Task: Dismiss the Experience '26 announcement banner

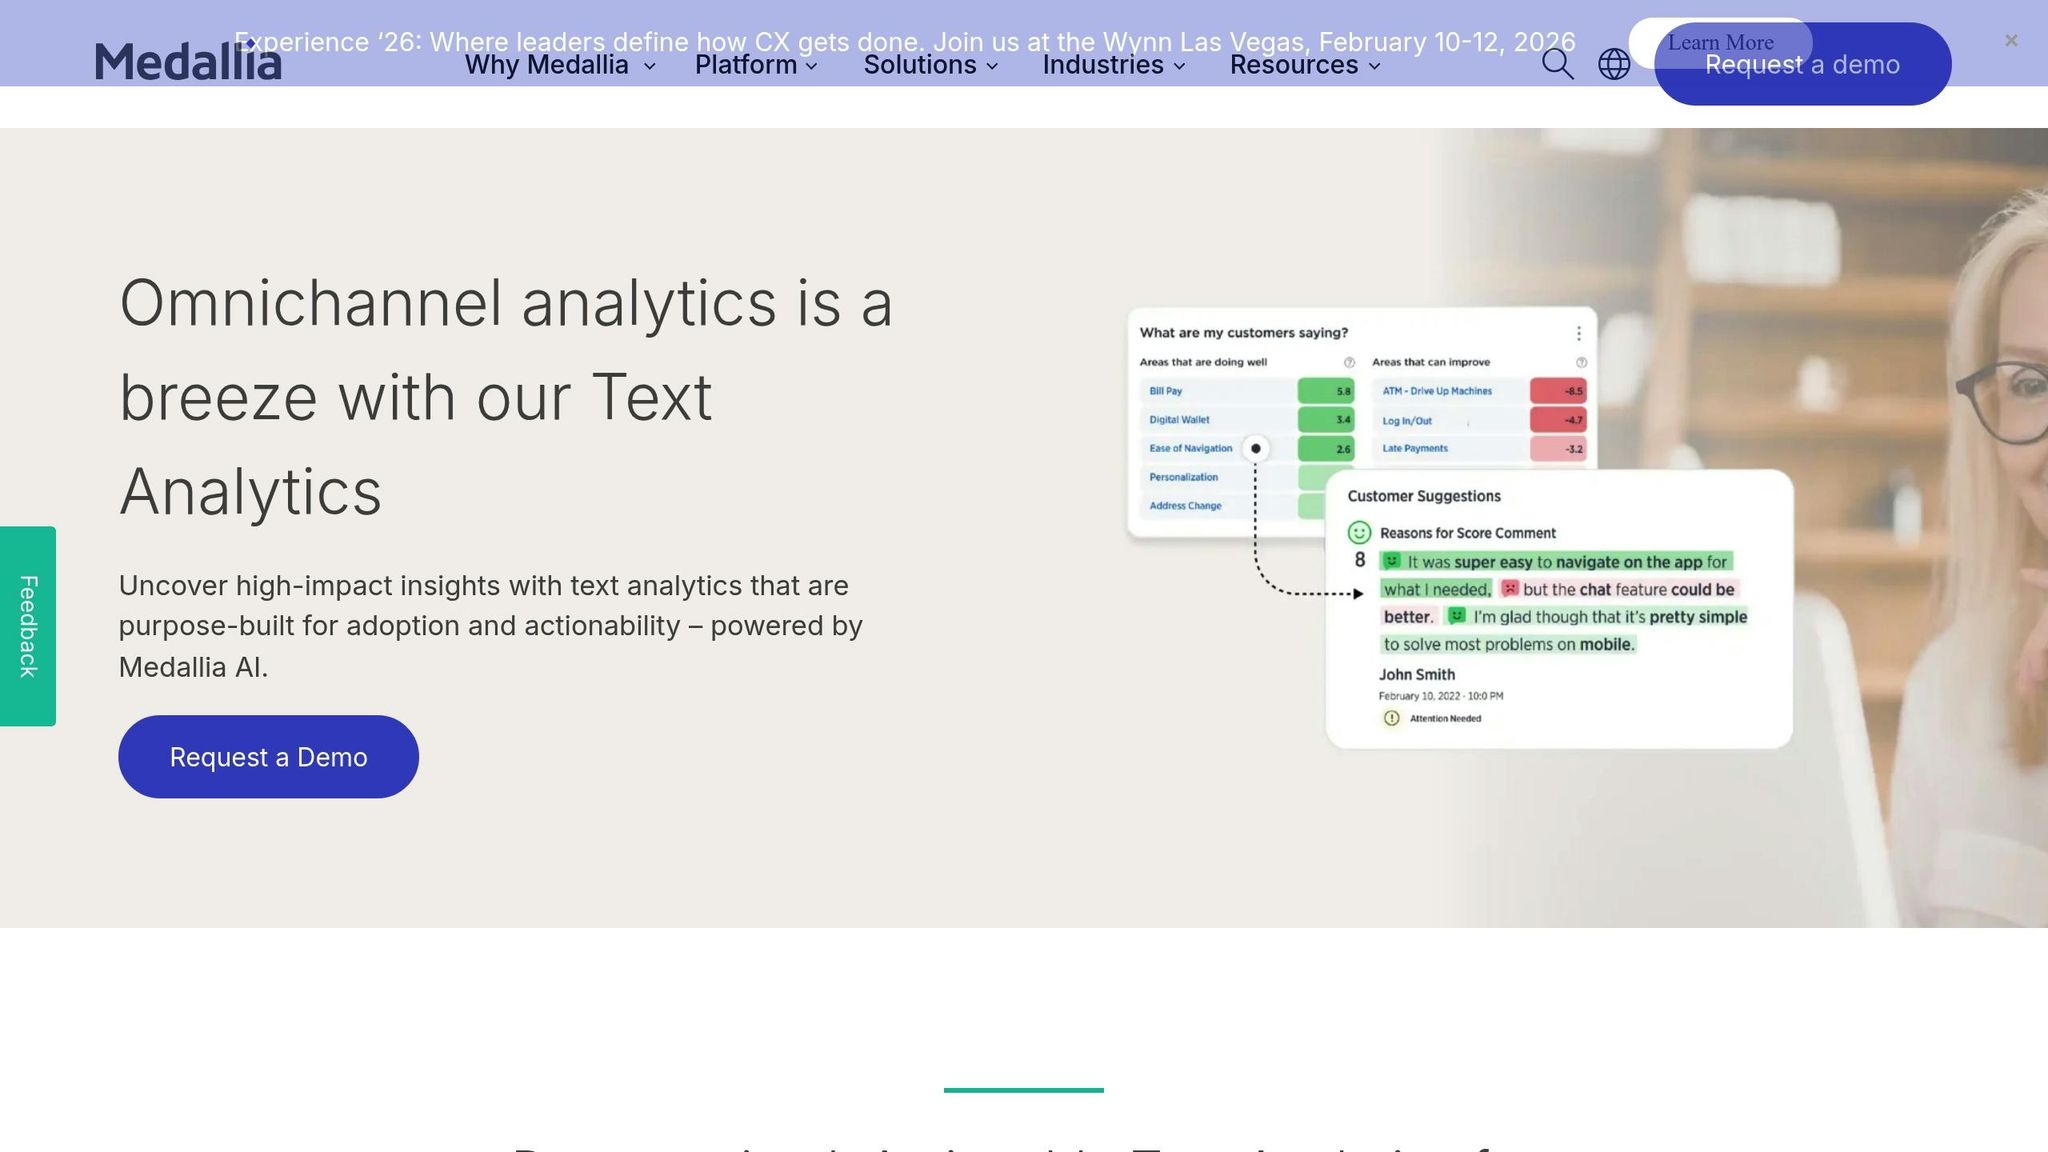Action: (x=2011, y=41)
